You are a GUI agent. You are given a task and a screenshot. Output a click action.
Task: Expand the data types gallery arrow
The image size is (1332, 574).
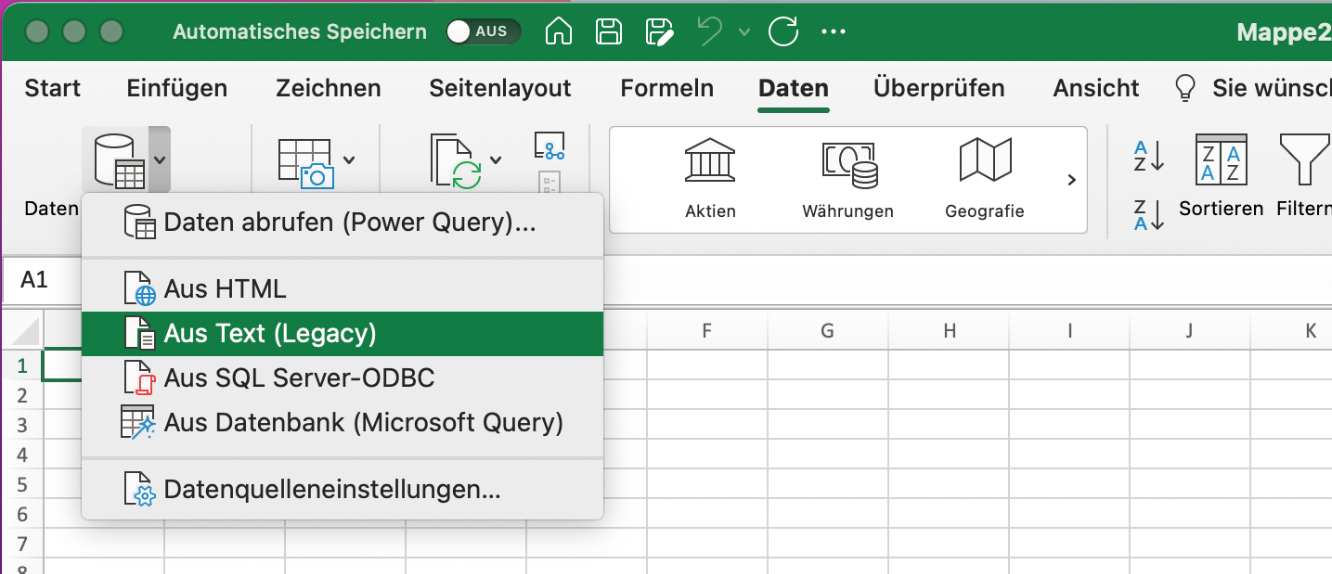pos(1071,180)
